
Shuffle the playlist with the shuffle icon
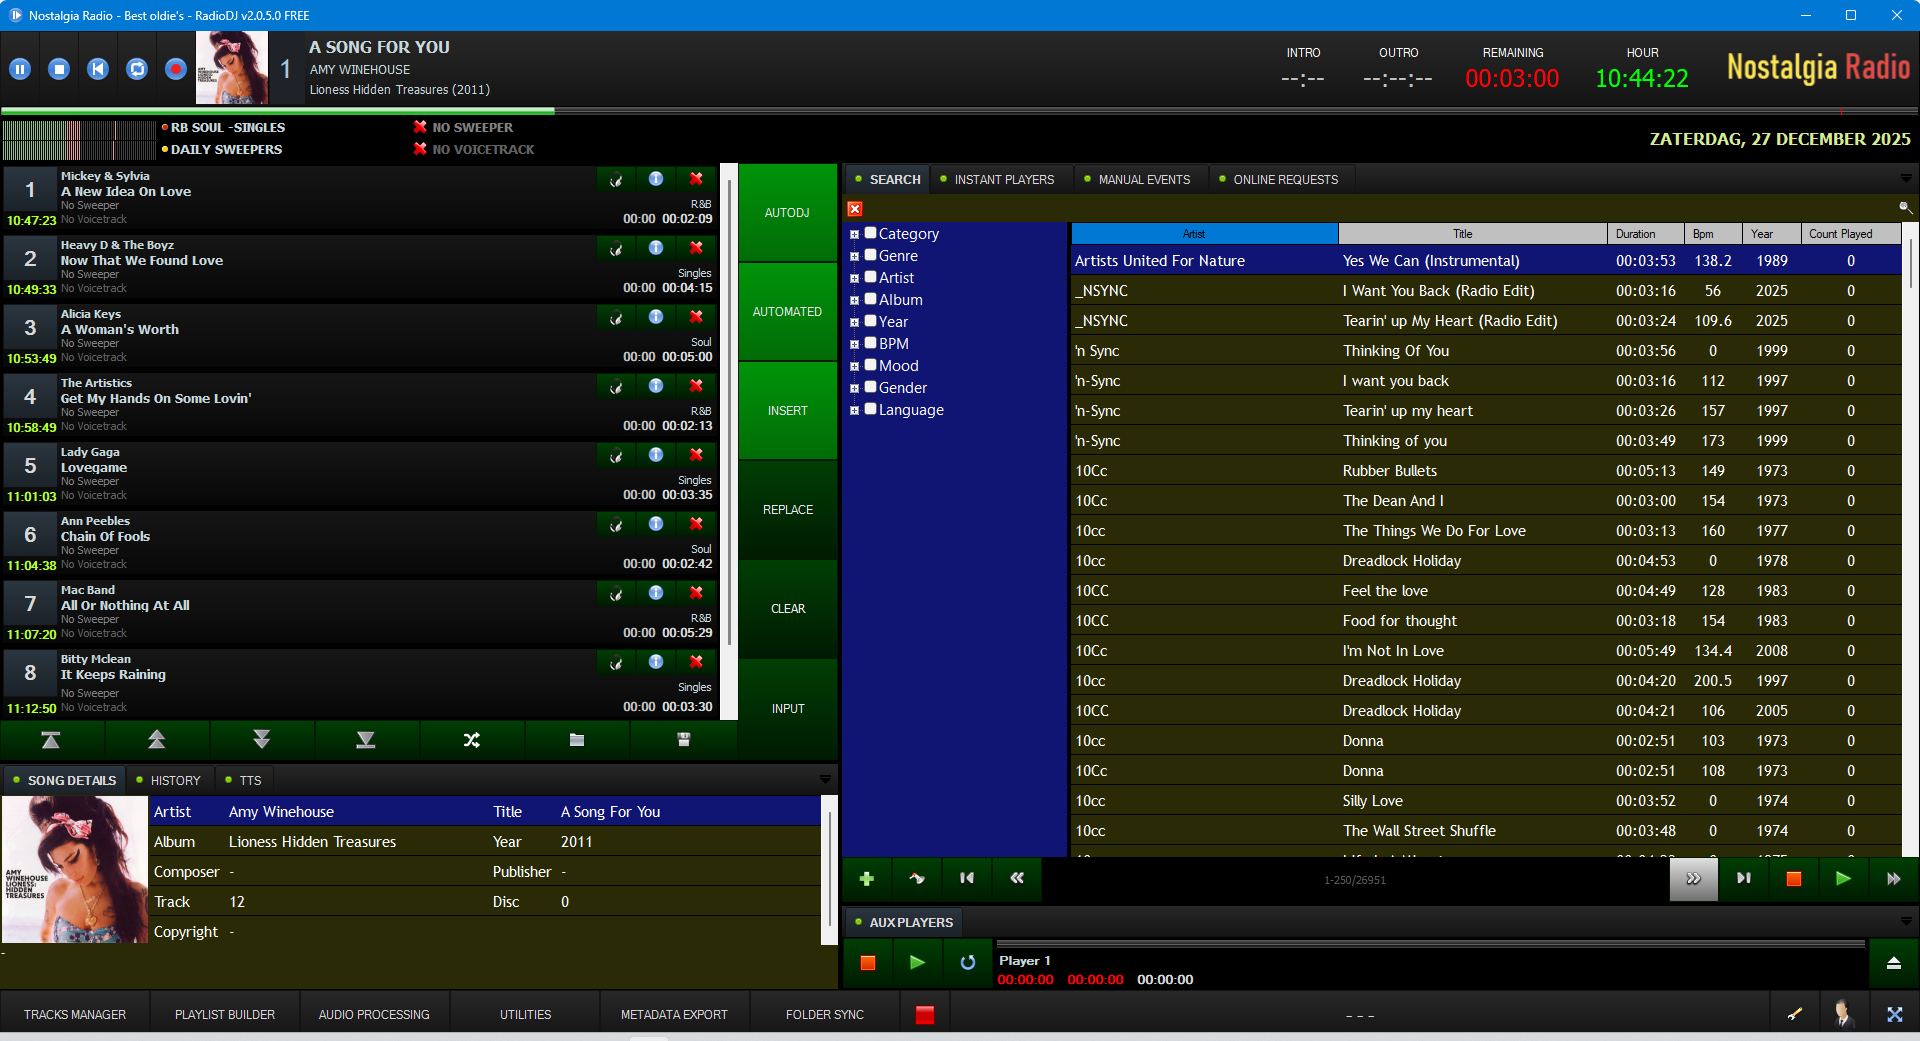coord(471,740)
